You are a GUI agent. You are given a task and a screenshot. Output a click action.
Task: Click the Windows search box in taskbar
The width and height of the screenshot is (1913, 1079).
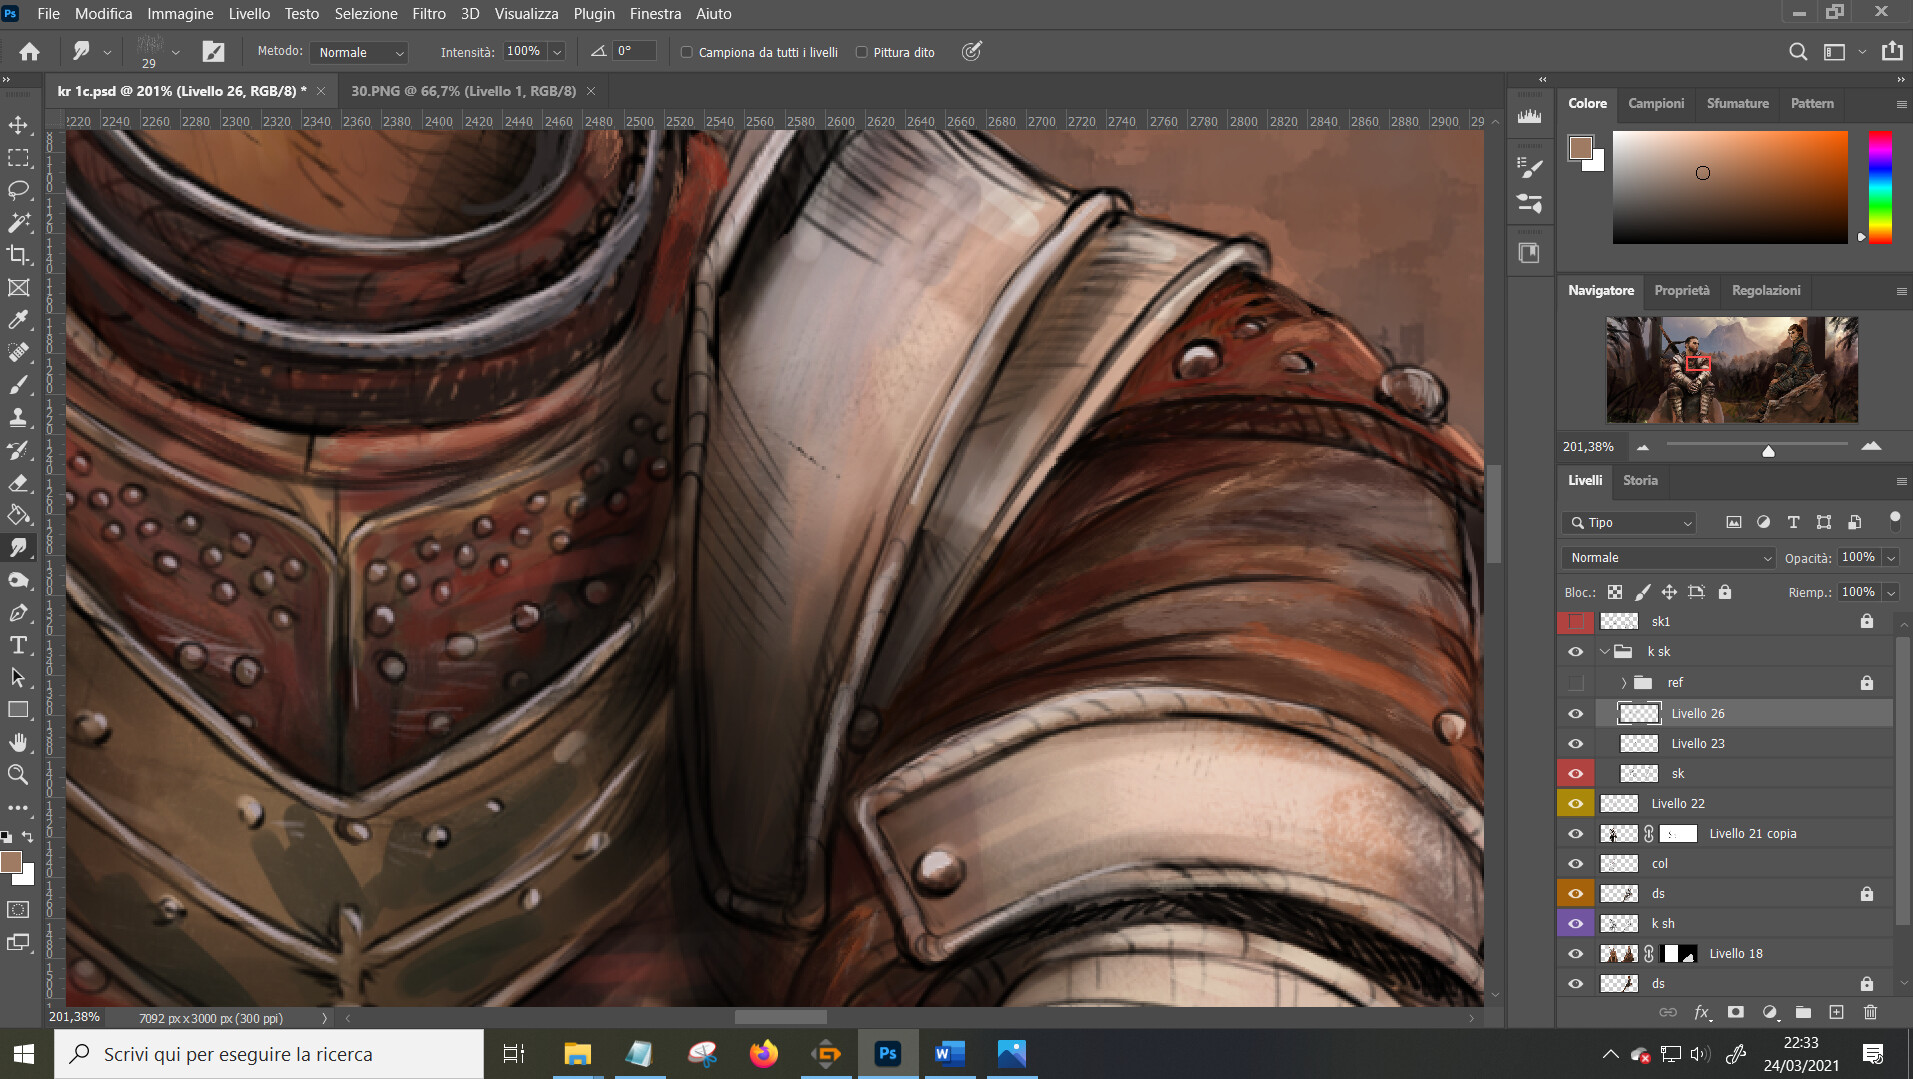270,1054
